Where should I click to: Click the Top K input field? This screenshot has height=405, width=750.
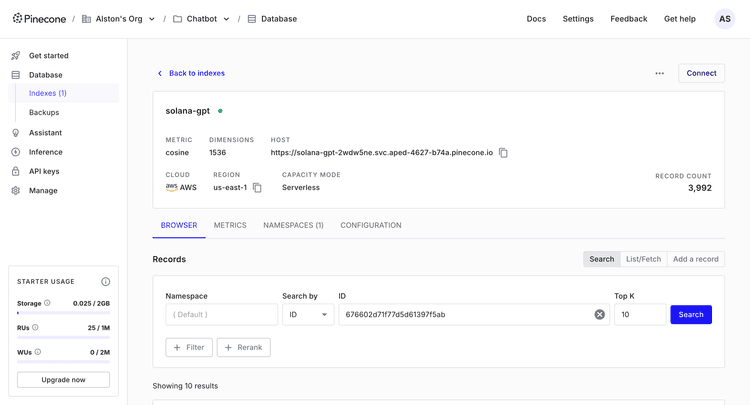pos(639,315)
